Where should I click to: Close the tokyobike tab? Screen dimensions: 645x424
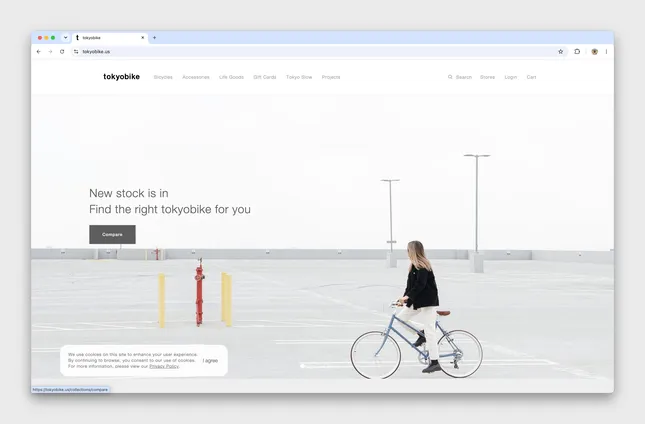143,38
